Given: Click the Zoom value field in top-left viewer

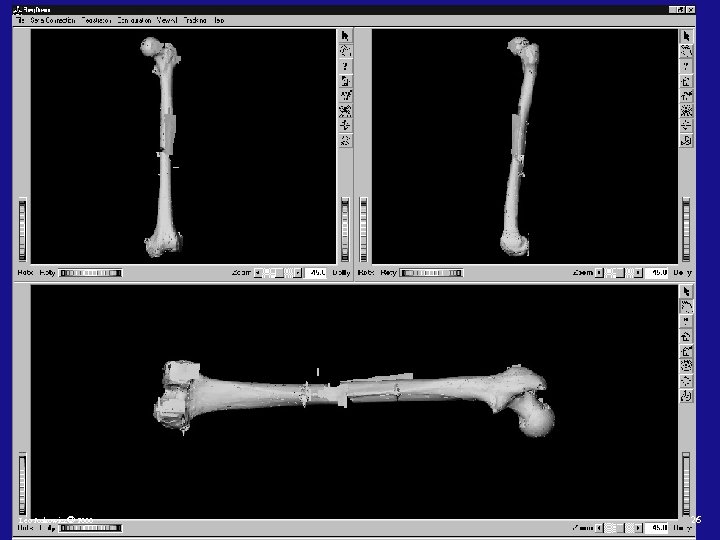Looking at the screenshot, I should (316, 273).
